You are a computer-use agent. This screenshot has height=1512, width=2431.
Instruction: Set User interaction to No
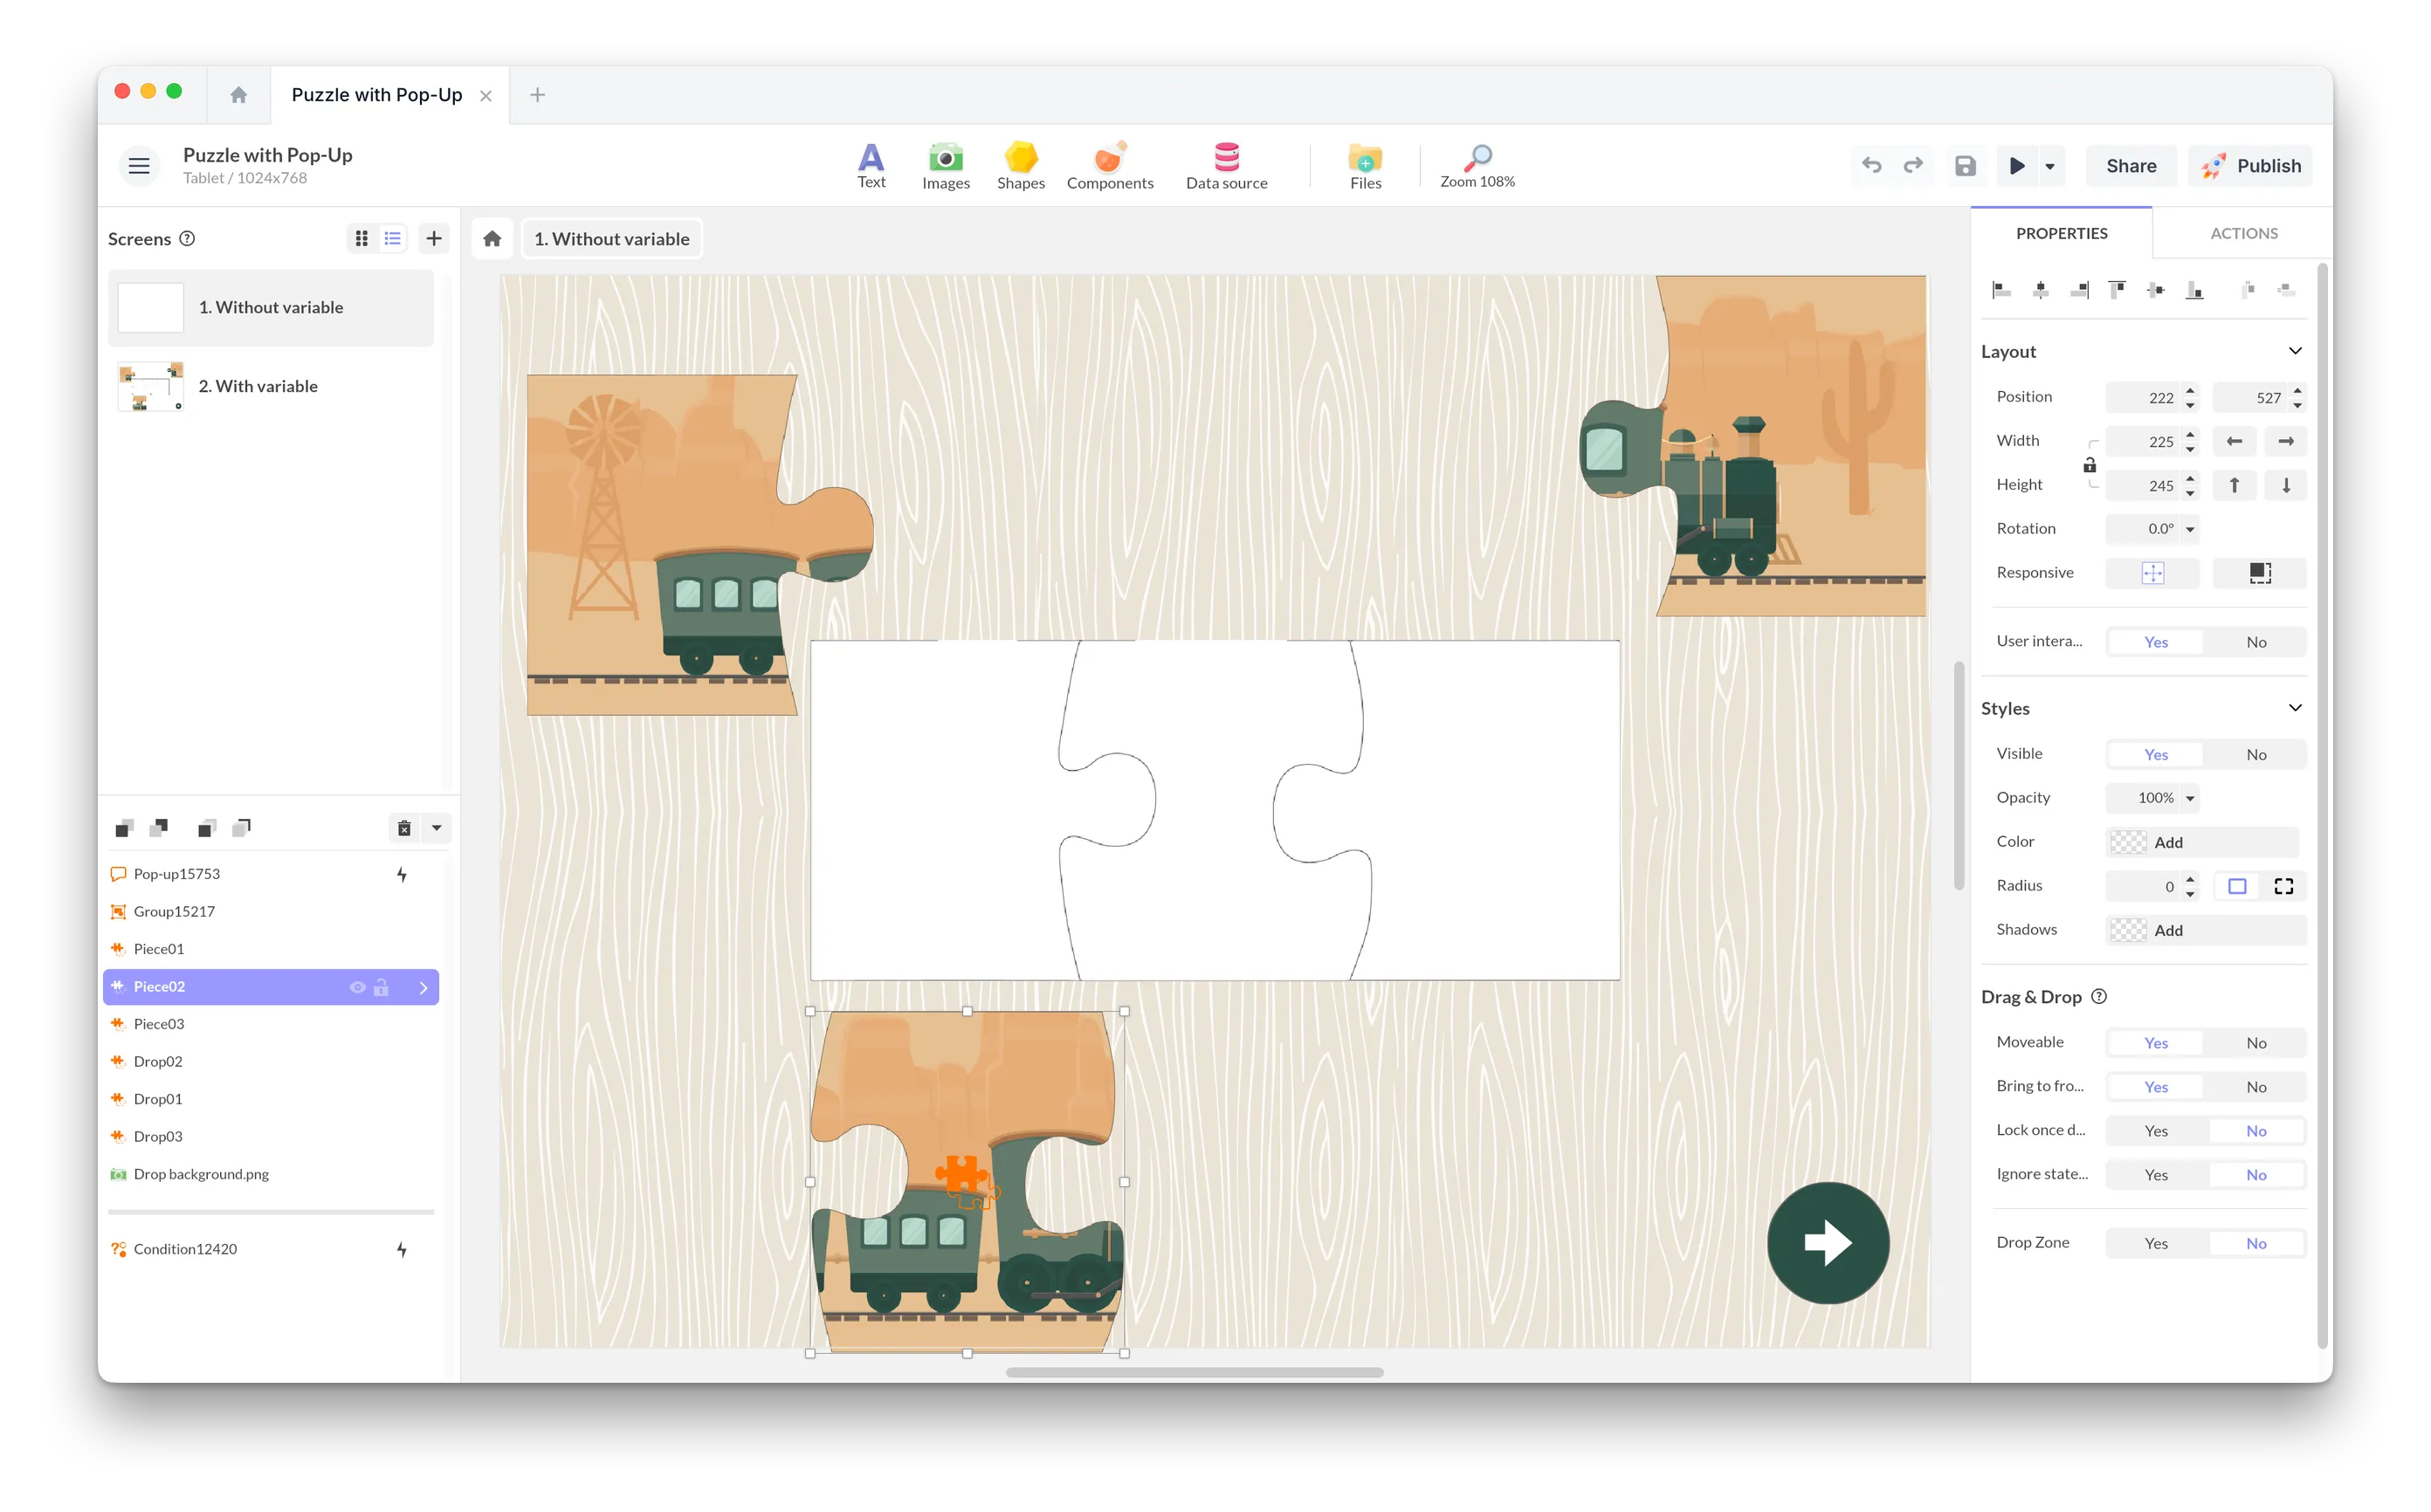point(2255,642)
